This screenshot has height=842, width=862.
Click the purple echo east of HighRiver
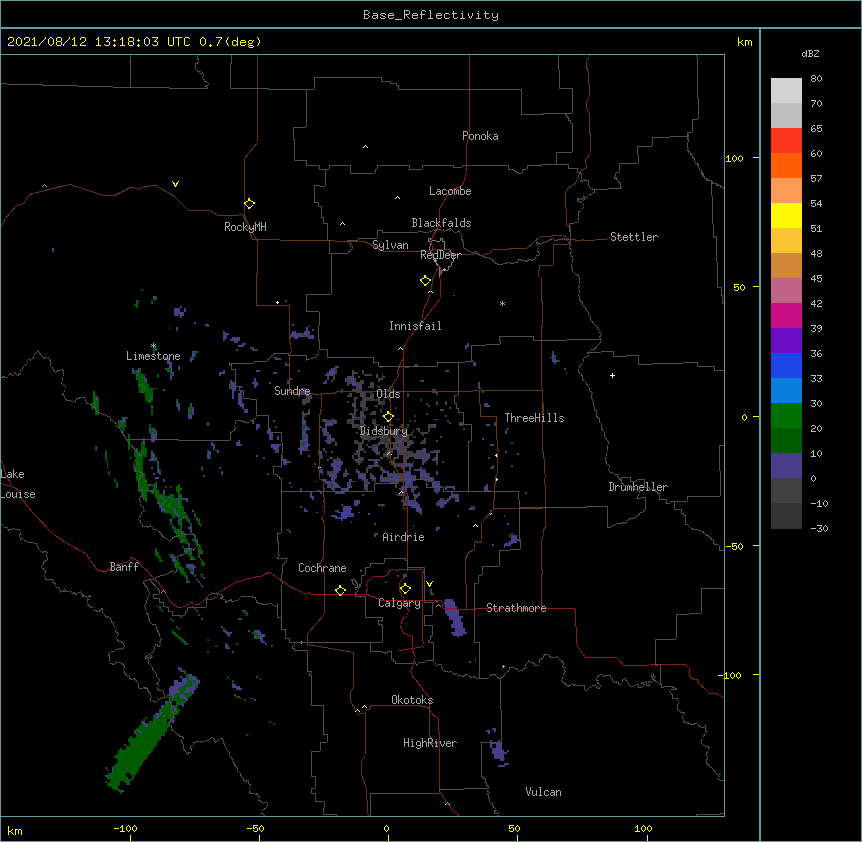498,750
